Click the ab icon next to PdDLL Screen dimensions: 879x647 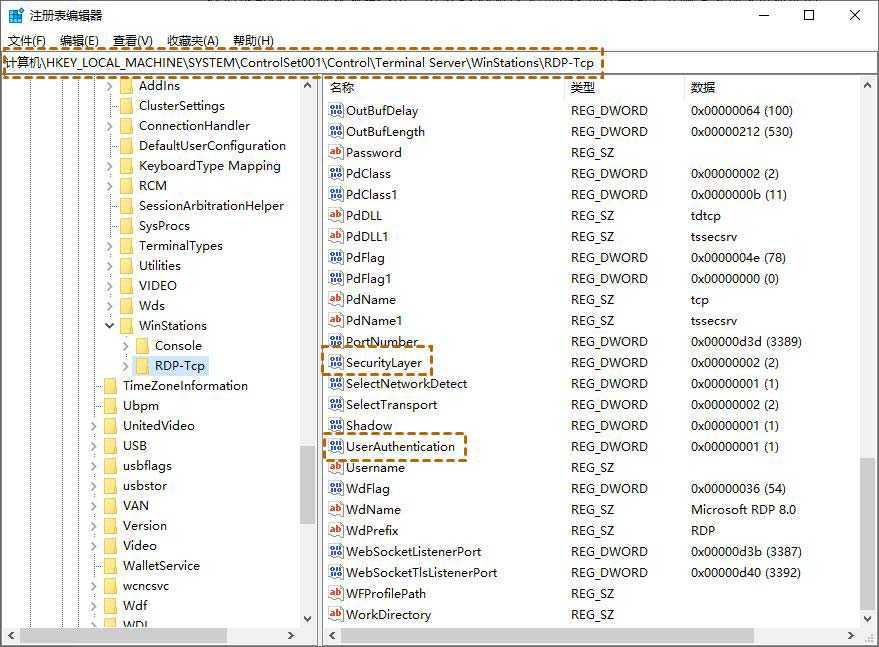(338, 215)
